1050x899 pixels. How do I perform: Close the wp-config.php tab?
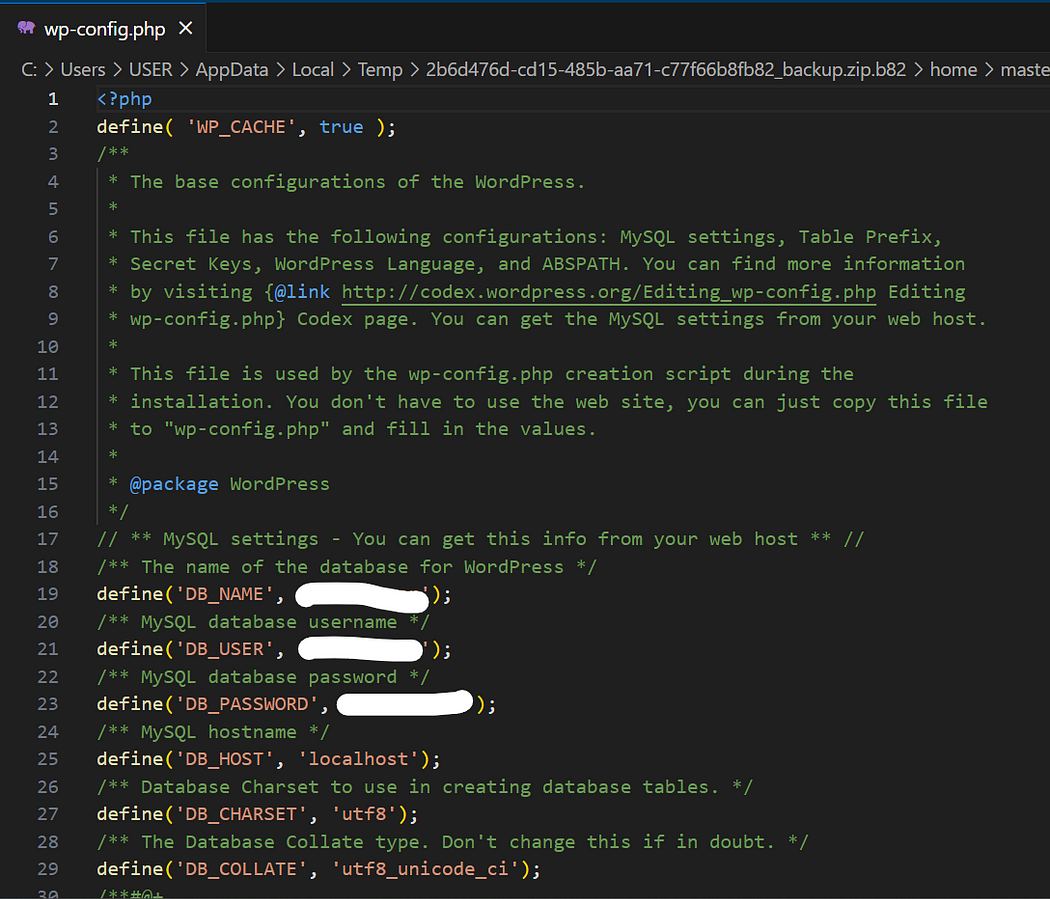coord(185,28)
